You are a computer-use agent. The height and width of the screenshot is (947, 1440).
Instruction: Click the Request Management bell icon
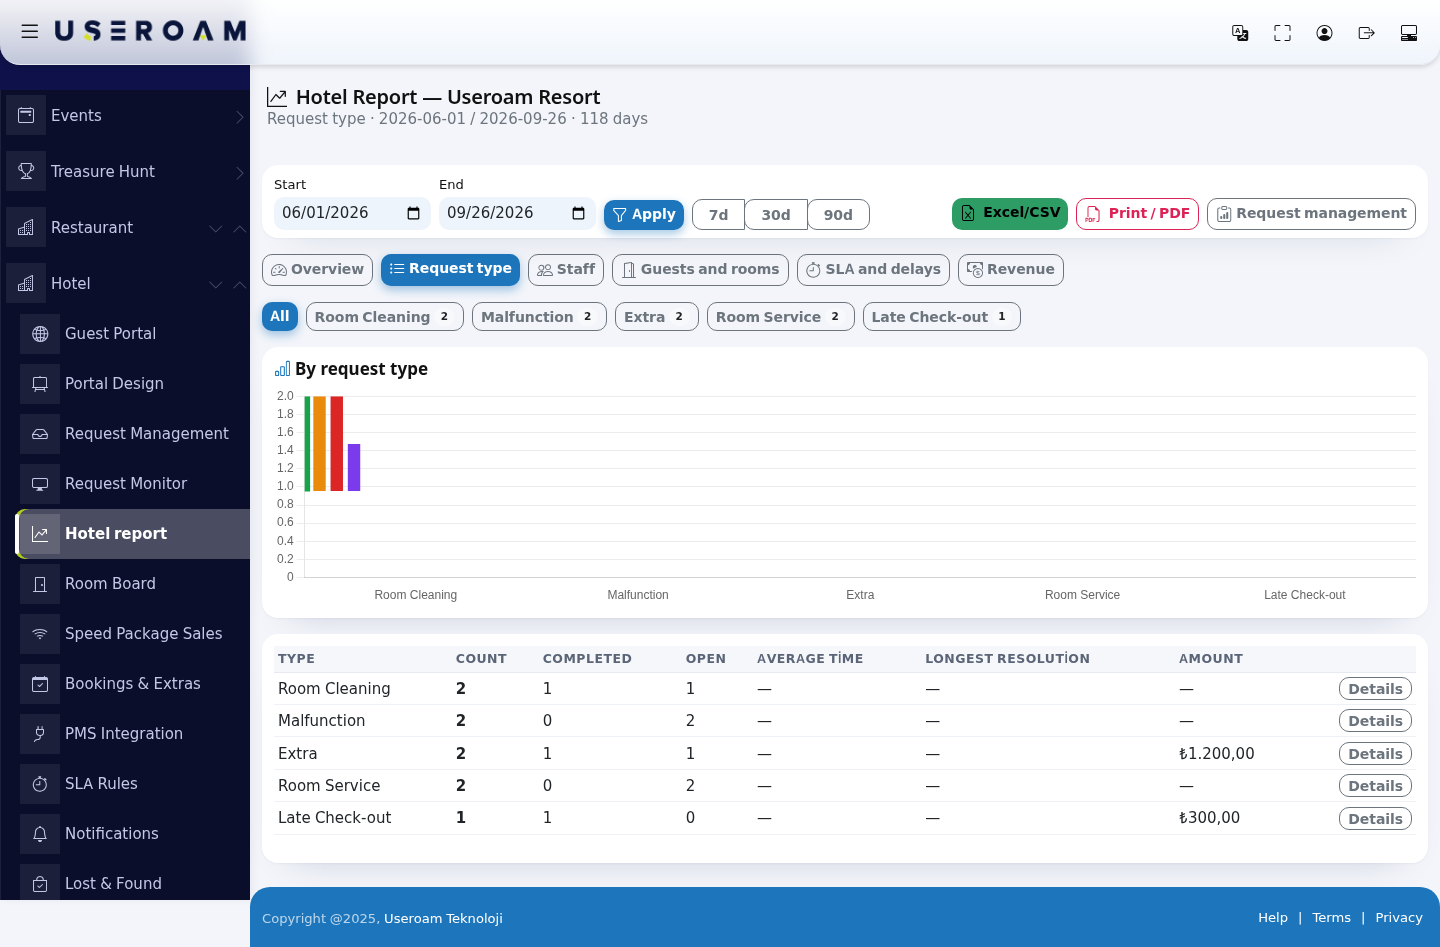click(40, 433)
